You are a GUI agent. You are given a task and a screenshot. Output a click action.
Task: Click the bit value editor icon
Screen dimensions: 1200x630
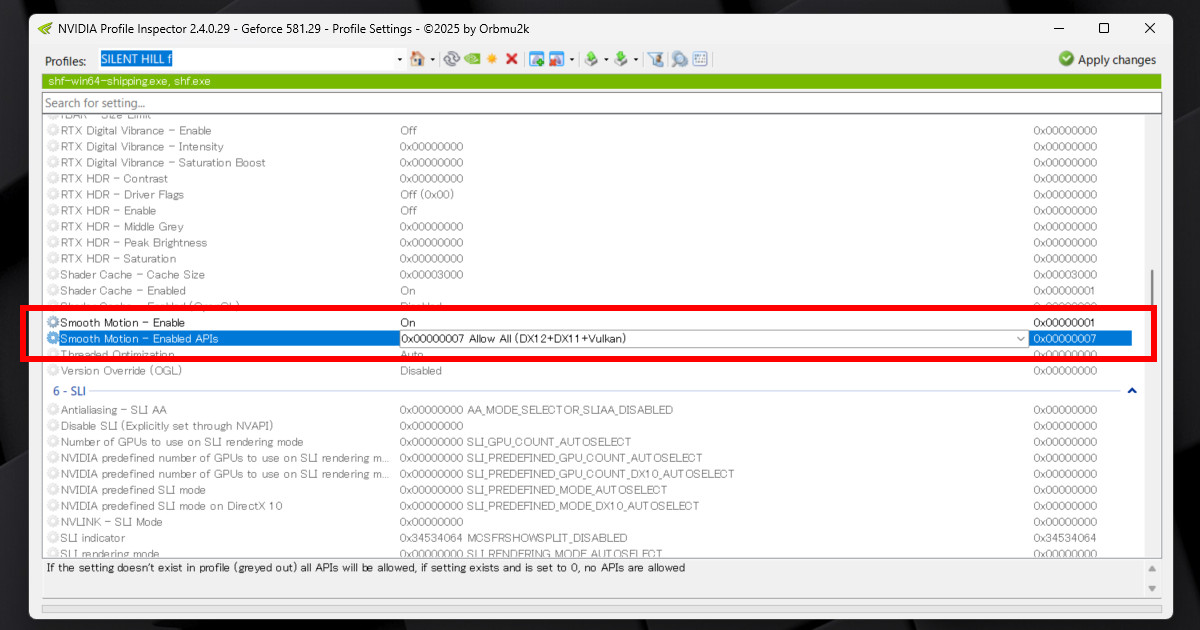click(700, 59)
